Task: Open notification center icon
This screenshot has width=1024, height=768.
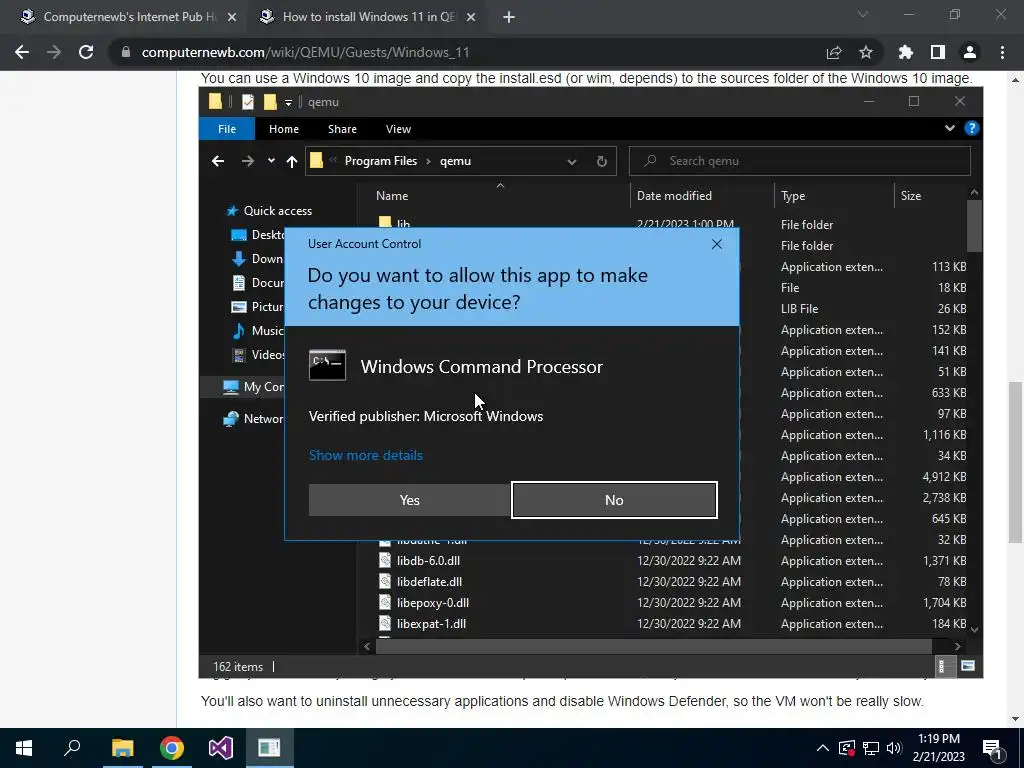Action: pyautogui.click(x=993, y=749)
